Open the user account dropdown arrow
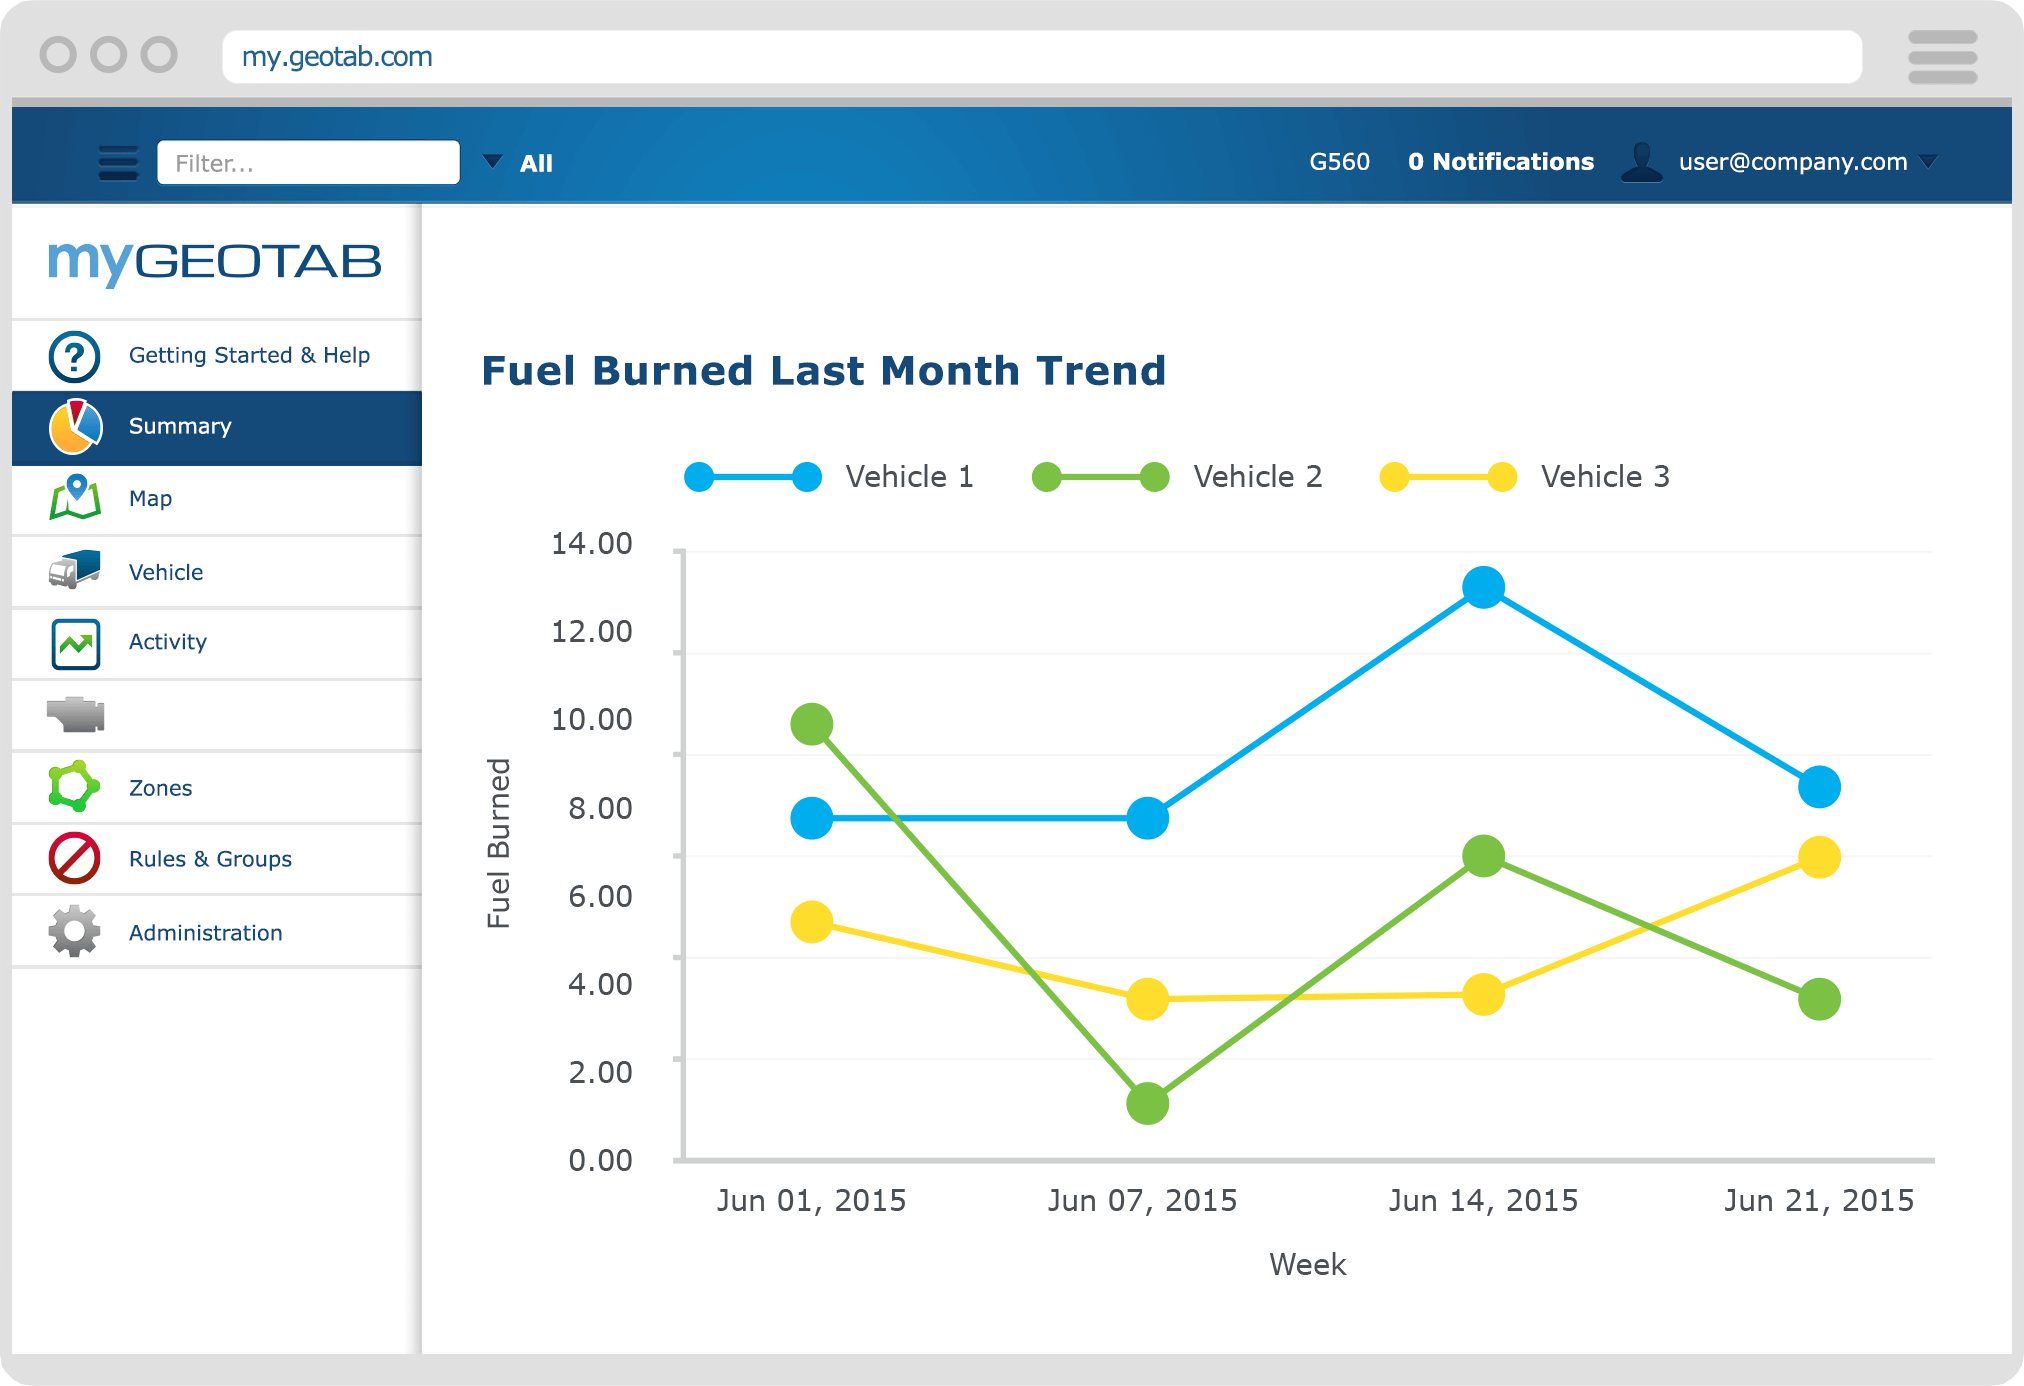 1929,162
